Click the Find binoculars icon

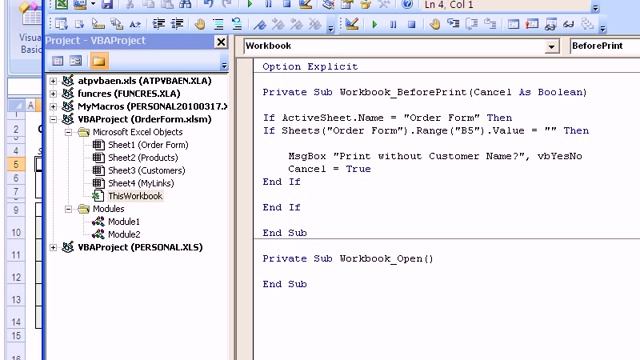pos(185,4)
